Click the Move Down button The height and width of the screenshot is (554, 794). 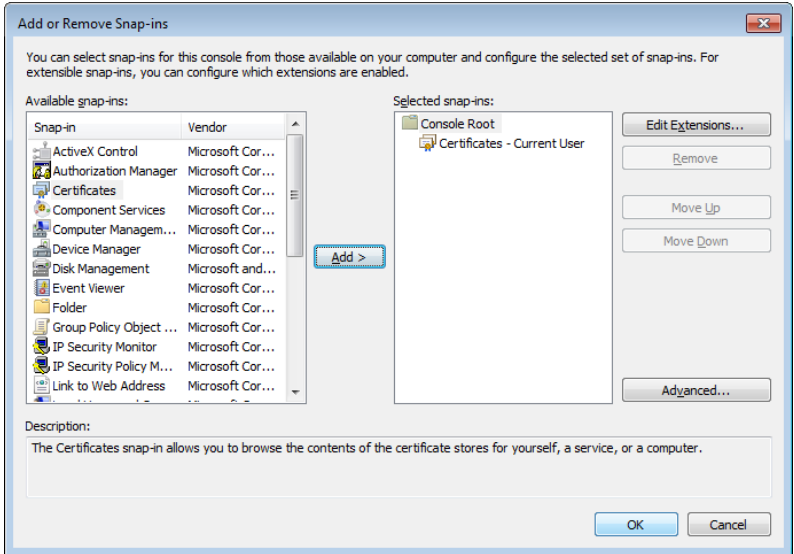tap(696, 241)
